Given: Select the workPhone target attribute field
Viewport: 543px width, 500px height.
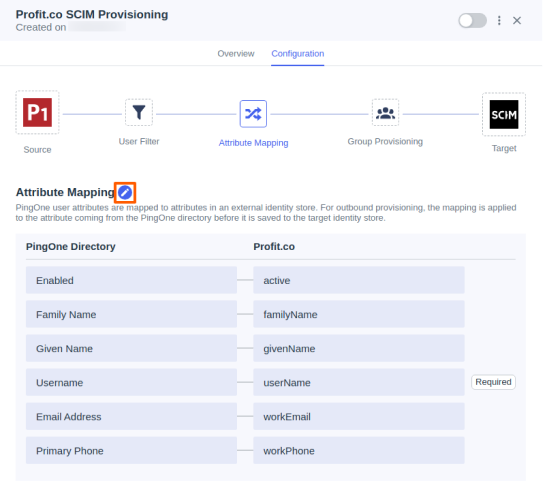Looking at the screenshot, I should (359, 450).
